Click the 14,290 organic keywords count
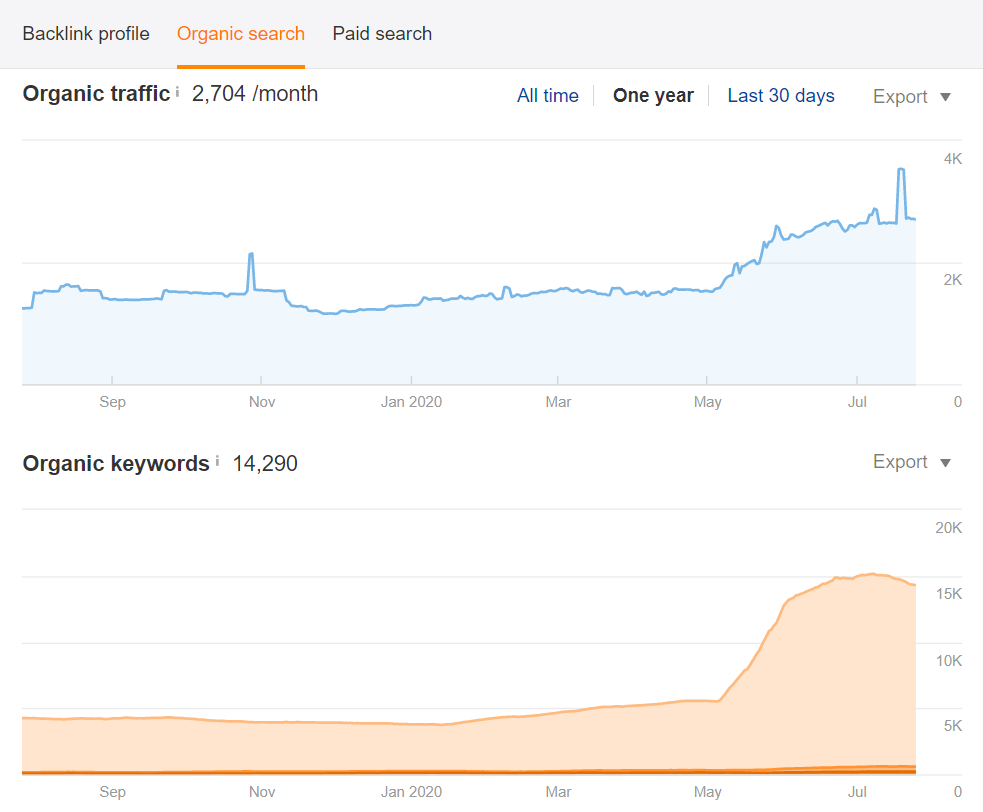 point(265,463)
